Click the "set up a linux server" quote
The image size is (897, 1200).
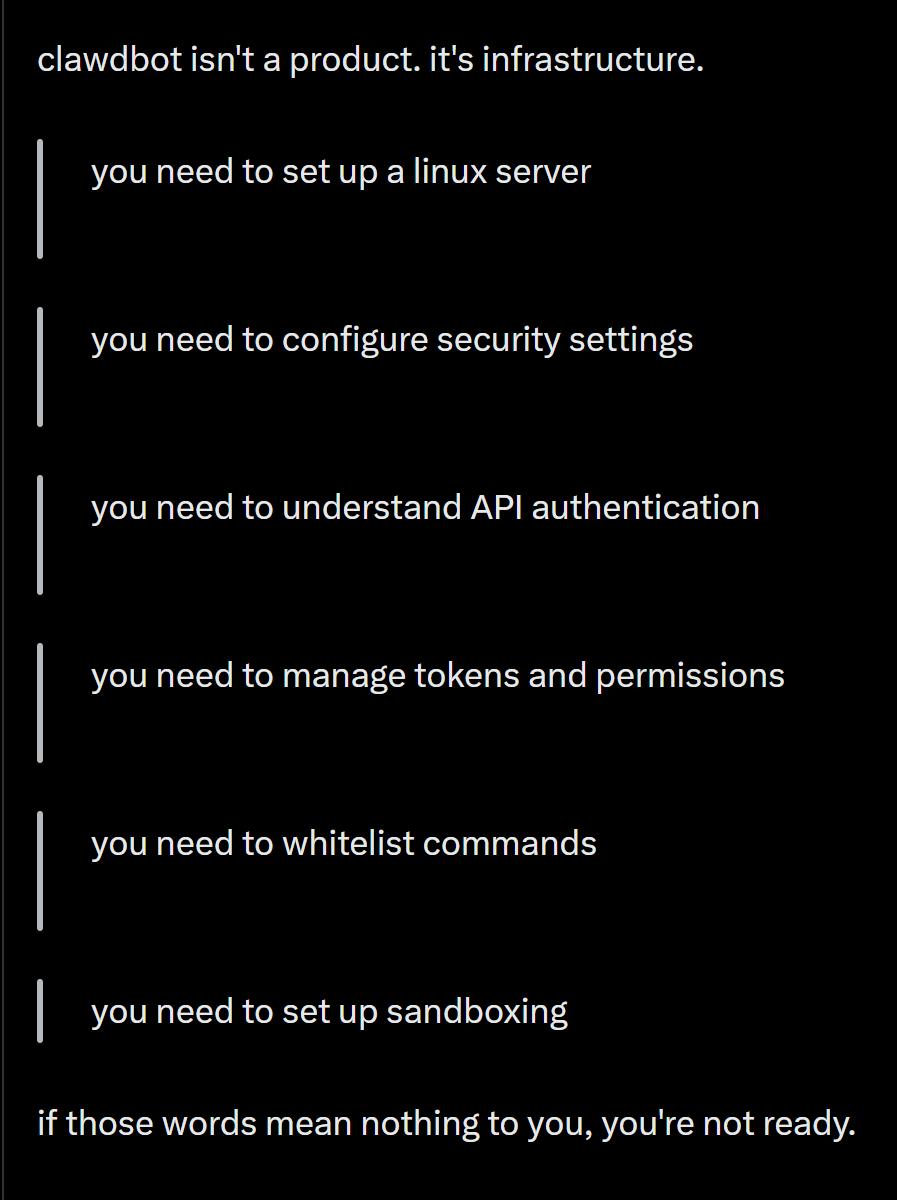[x=340, y=172]
